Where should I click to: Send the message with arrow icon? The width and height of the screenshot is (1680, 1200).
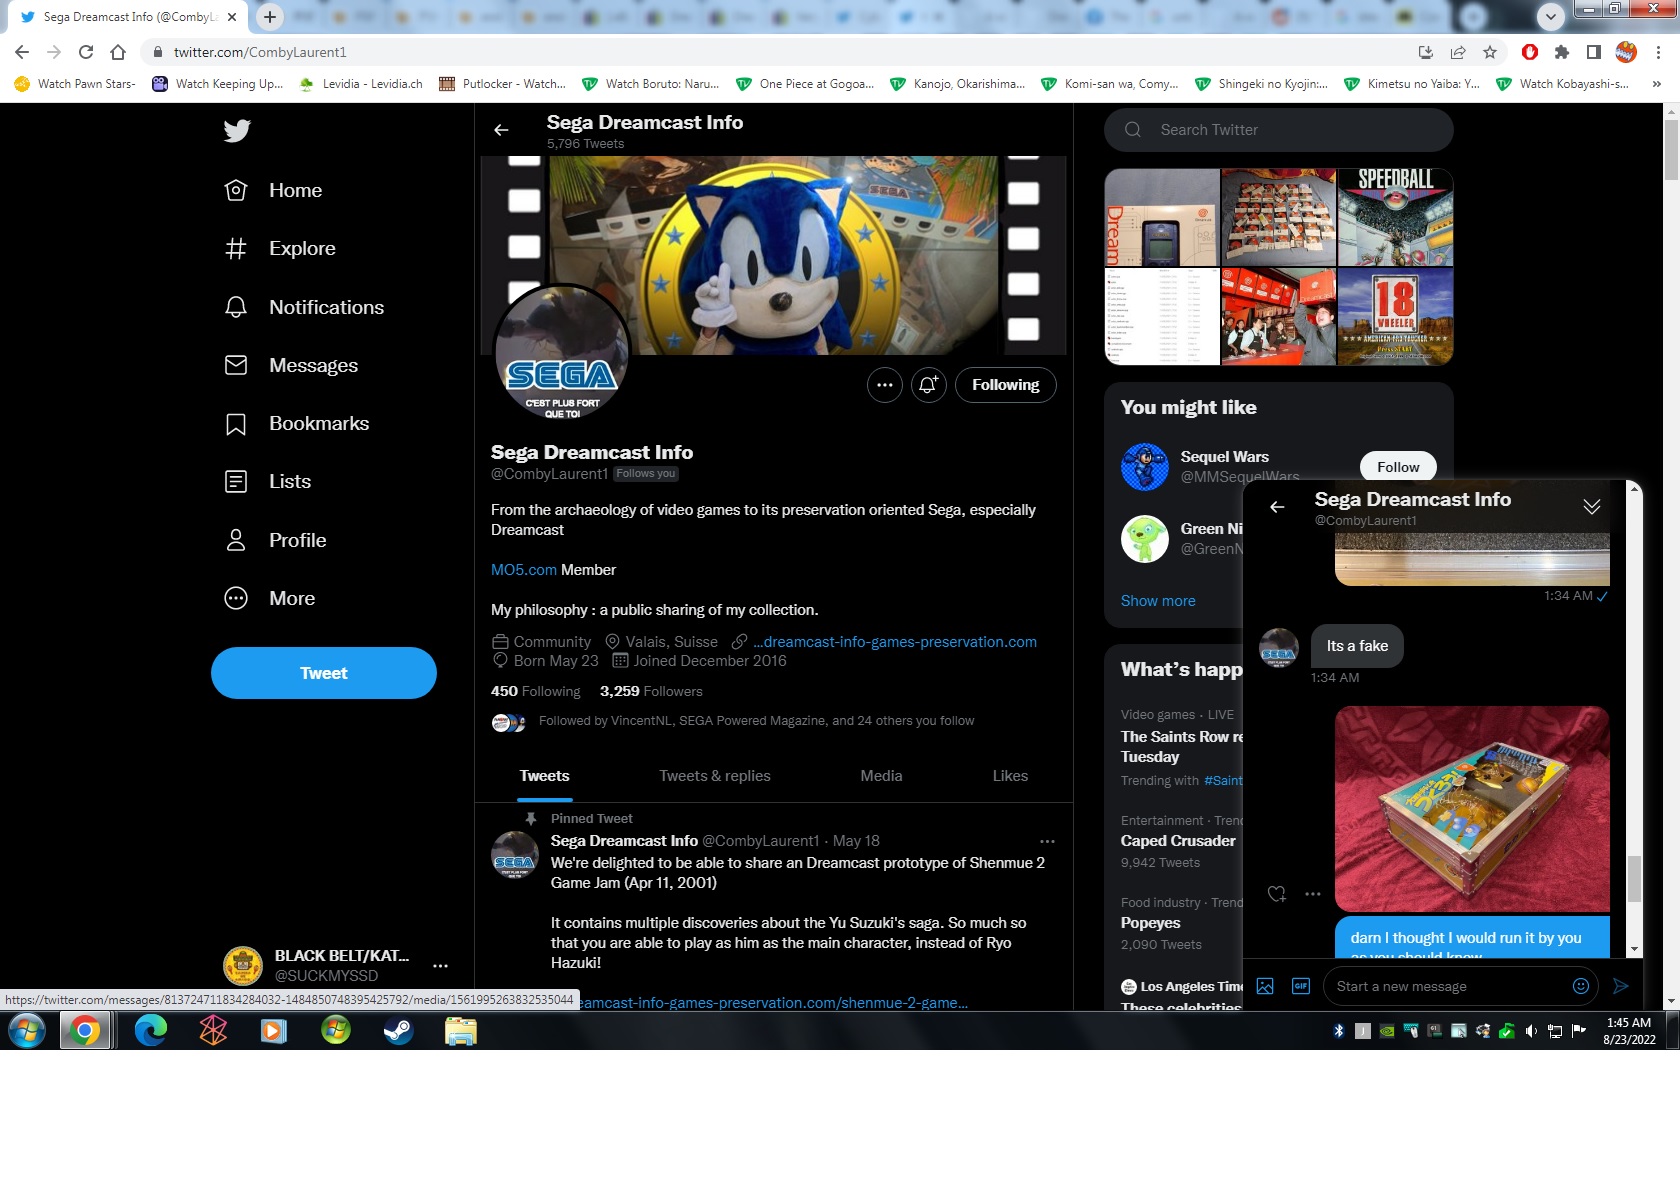pyautogui.click(x=1621, y=986)
